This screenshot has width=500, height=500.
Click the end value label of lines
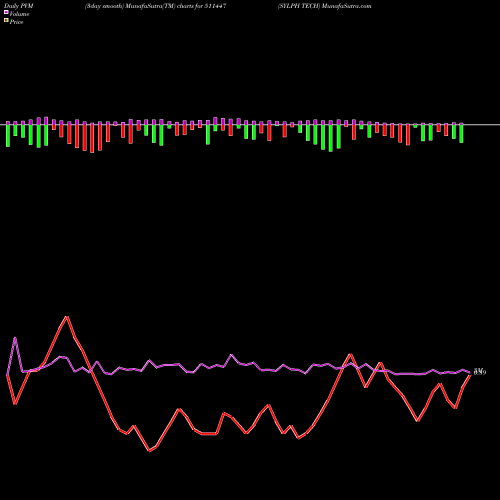coord(480,372)
